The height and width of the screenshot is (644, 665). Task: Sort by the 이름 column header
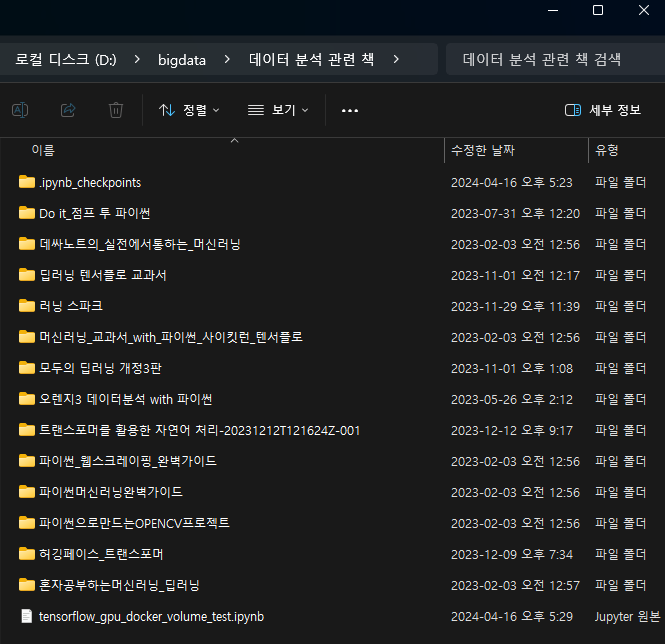click(x=43, y=150)
